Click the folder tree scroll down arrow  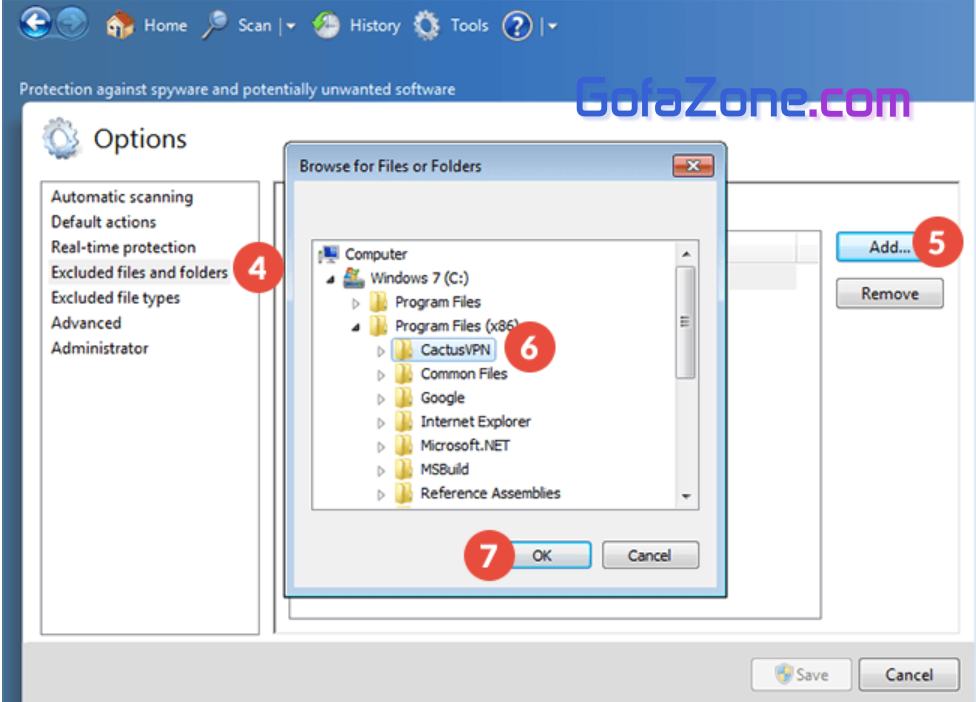click(686, 497)
